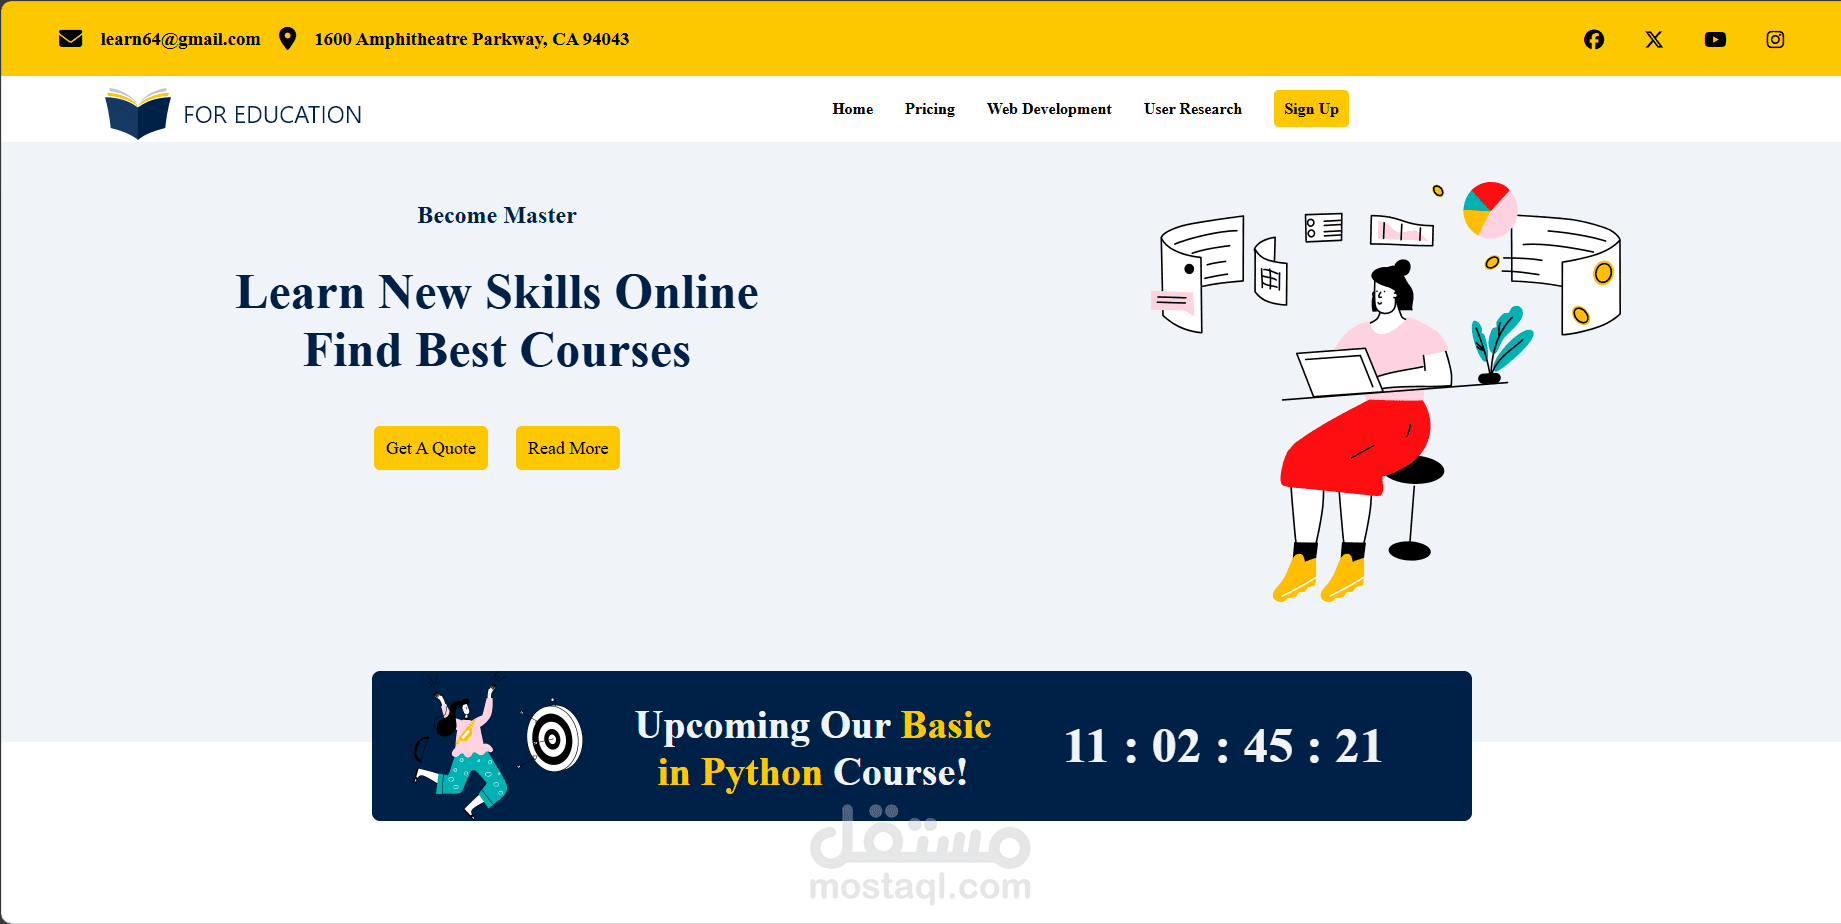Click the 'Find Best Courses' heading line
Image resolution: width=1841 pixels, height=924 pixels.
tap(497, 350)
